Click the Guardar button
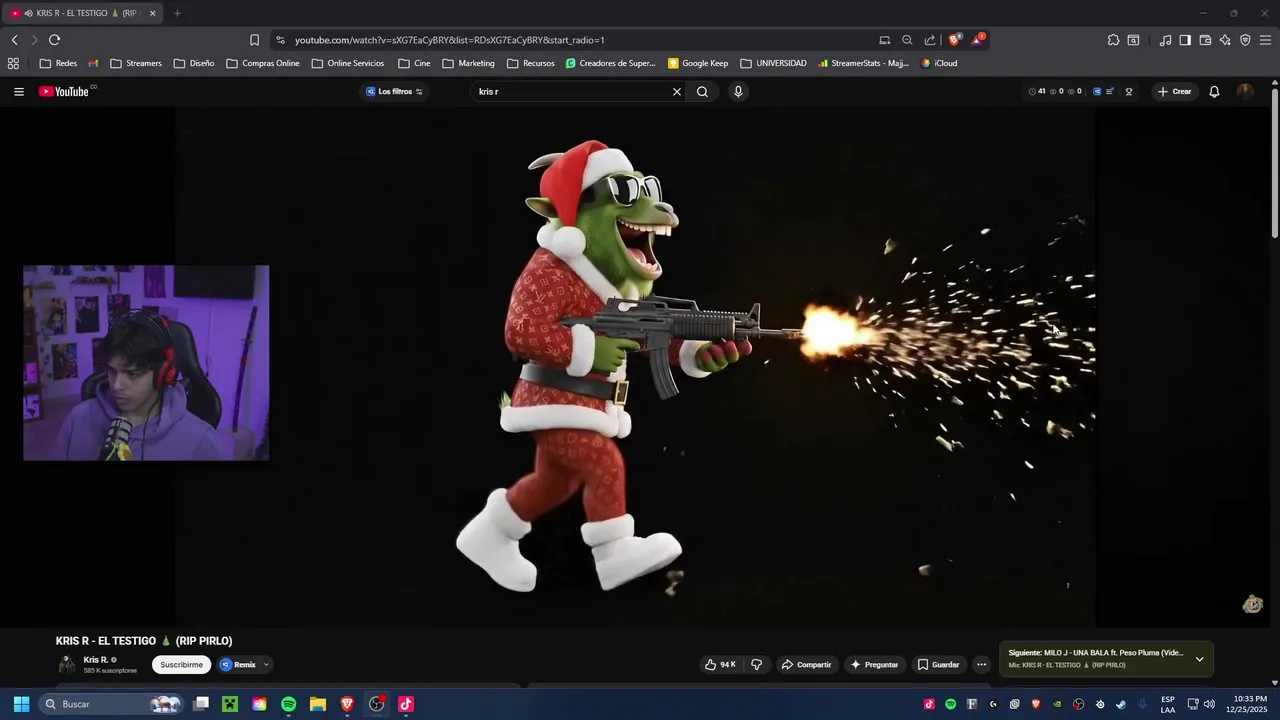 point(938,664)
